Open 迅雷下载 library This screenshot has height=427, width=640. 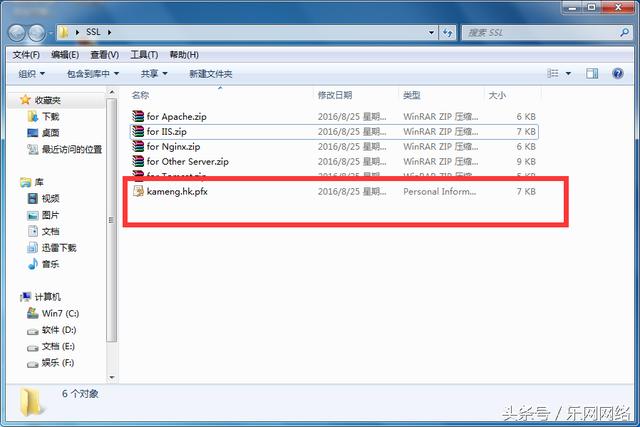[52, 247]
